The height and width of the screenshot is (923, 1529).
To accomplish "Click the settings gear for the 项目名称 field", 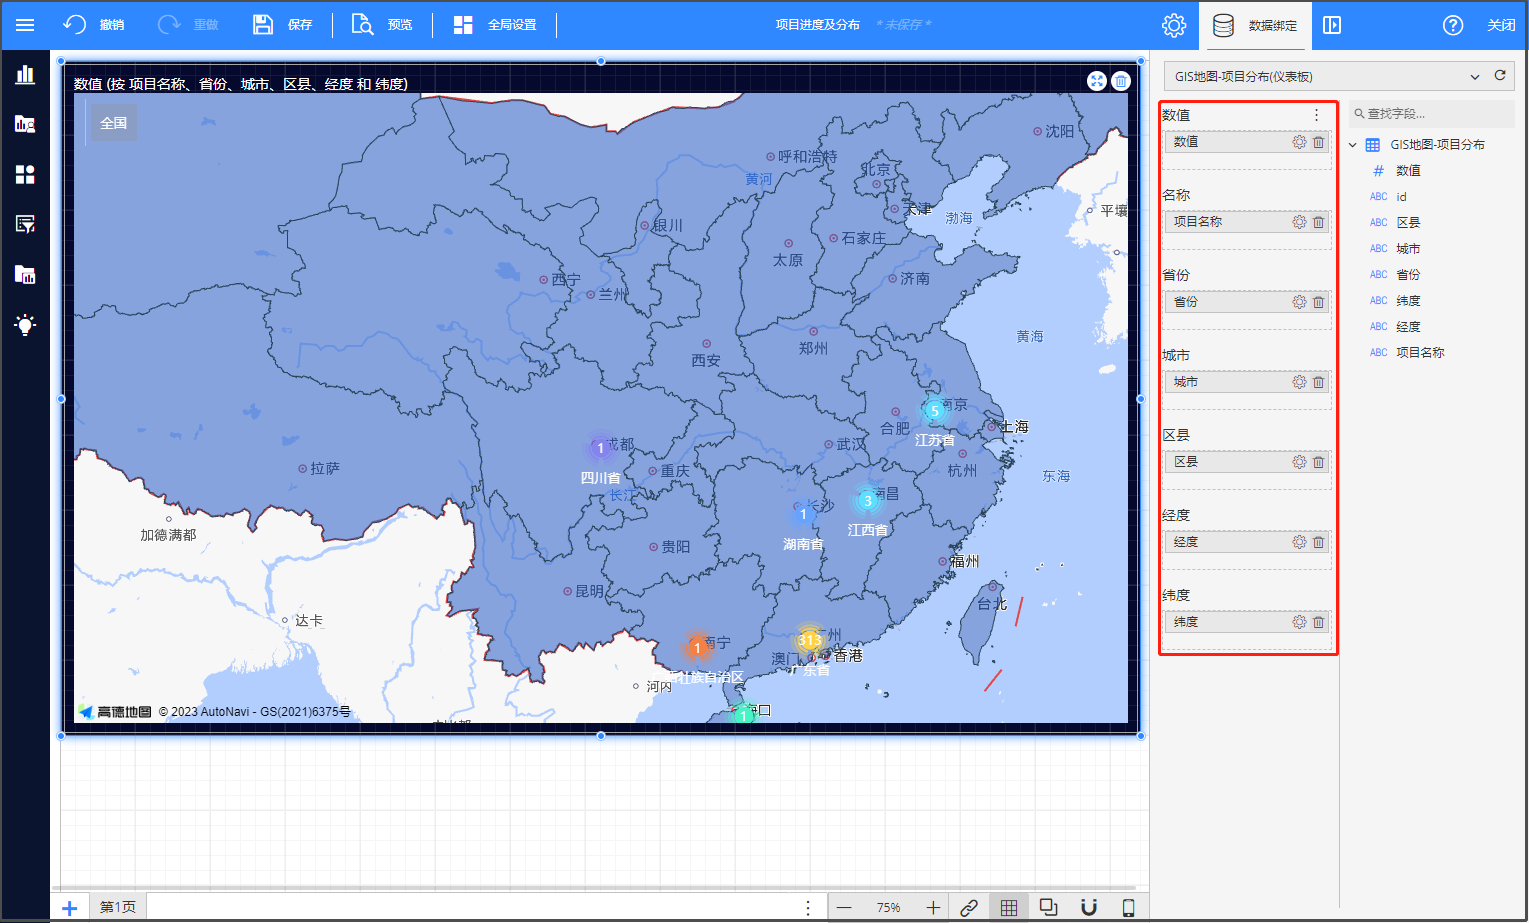I will tap(1299, 222).
